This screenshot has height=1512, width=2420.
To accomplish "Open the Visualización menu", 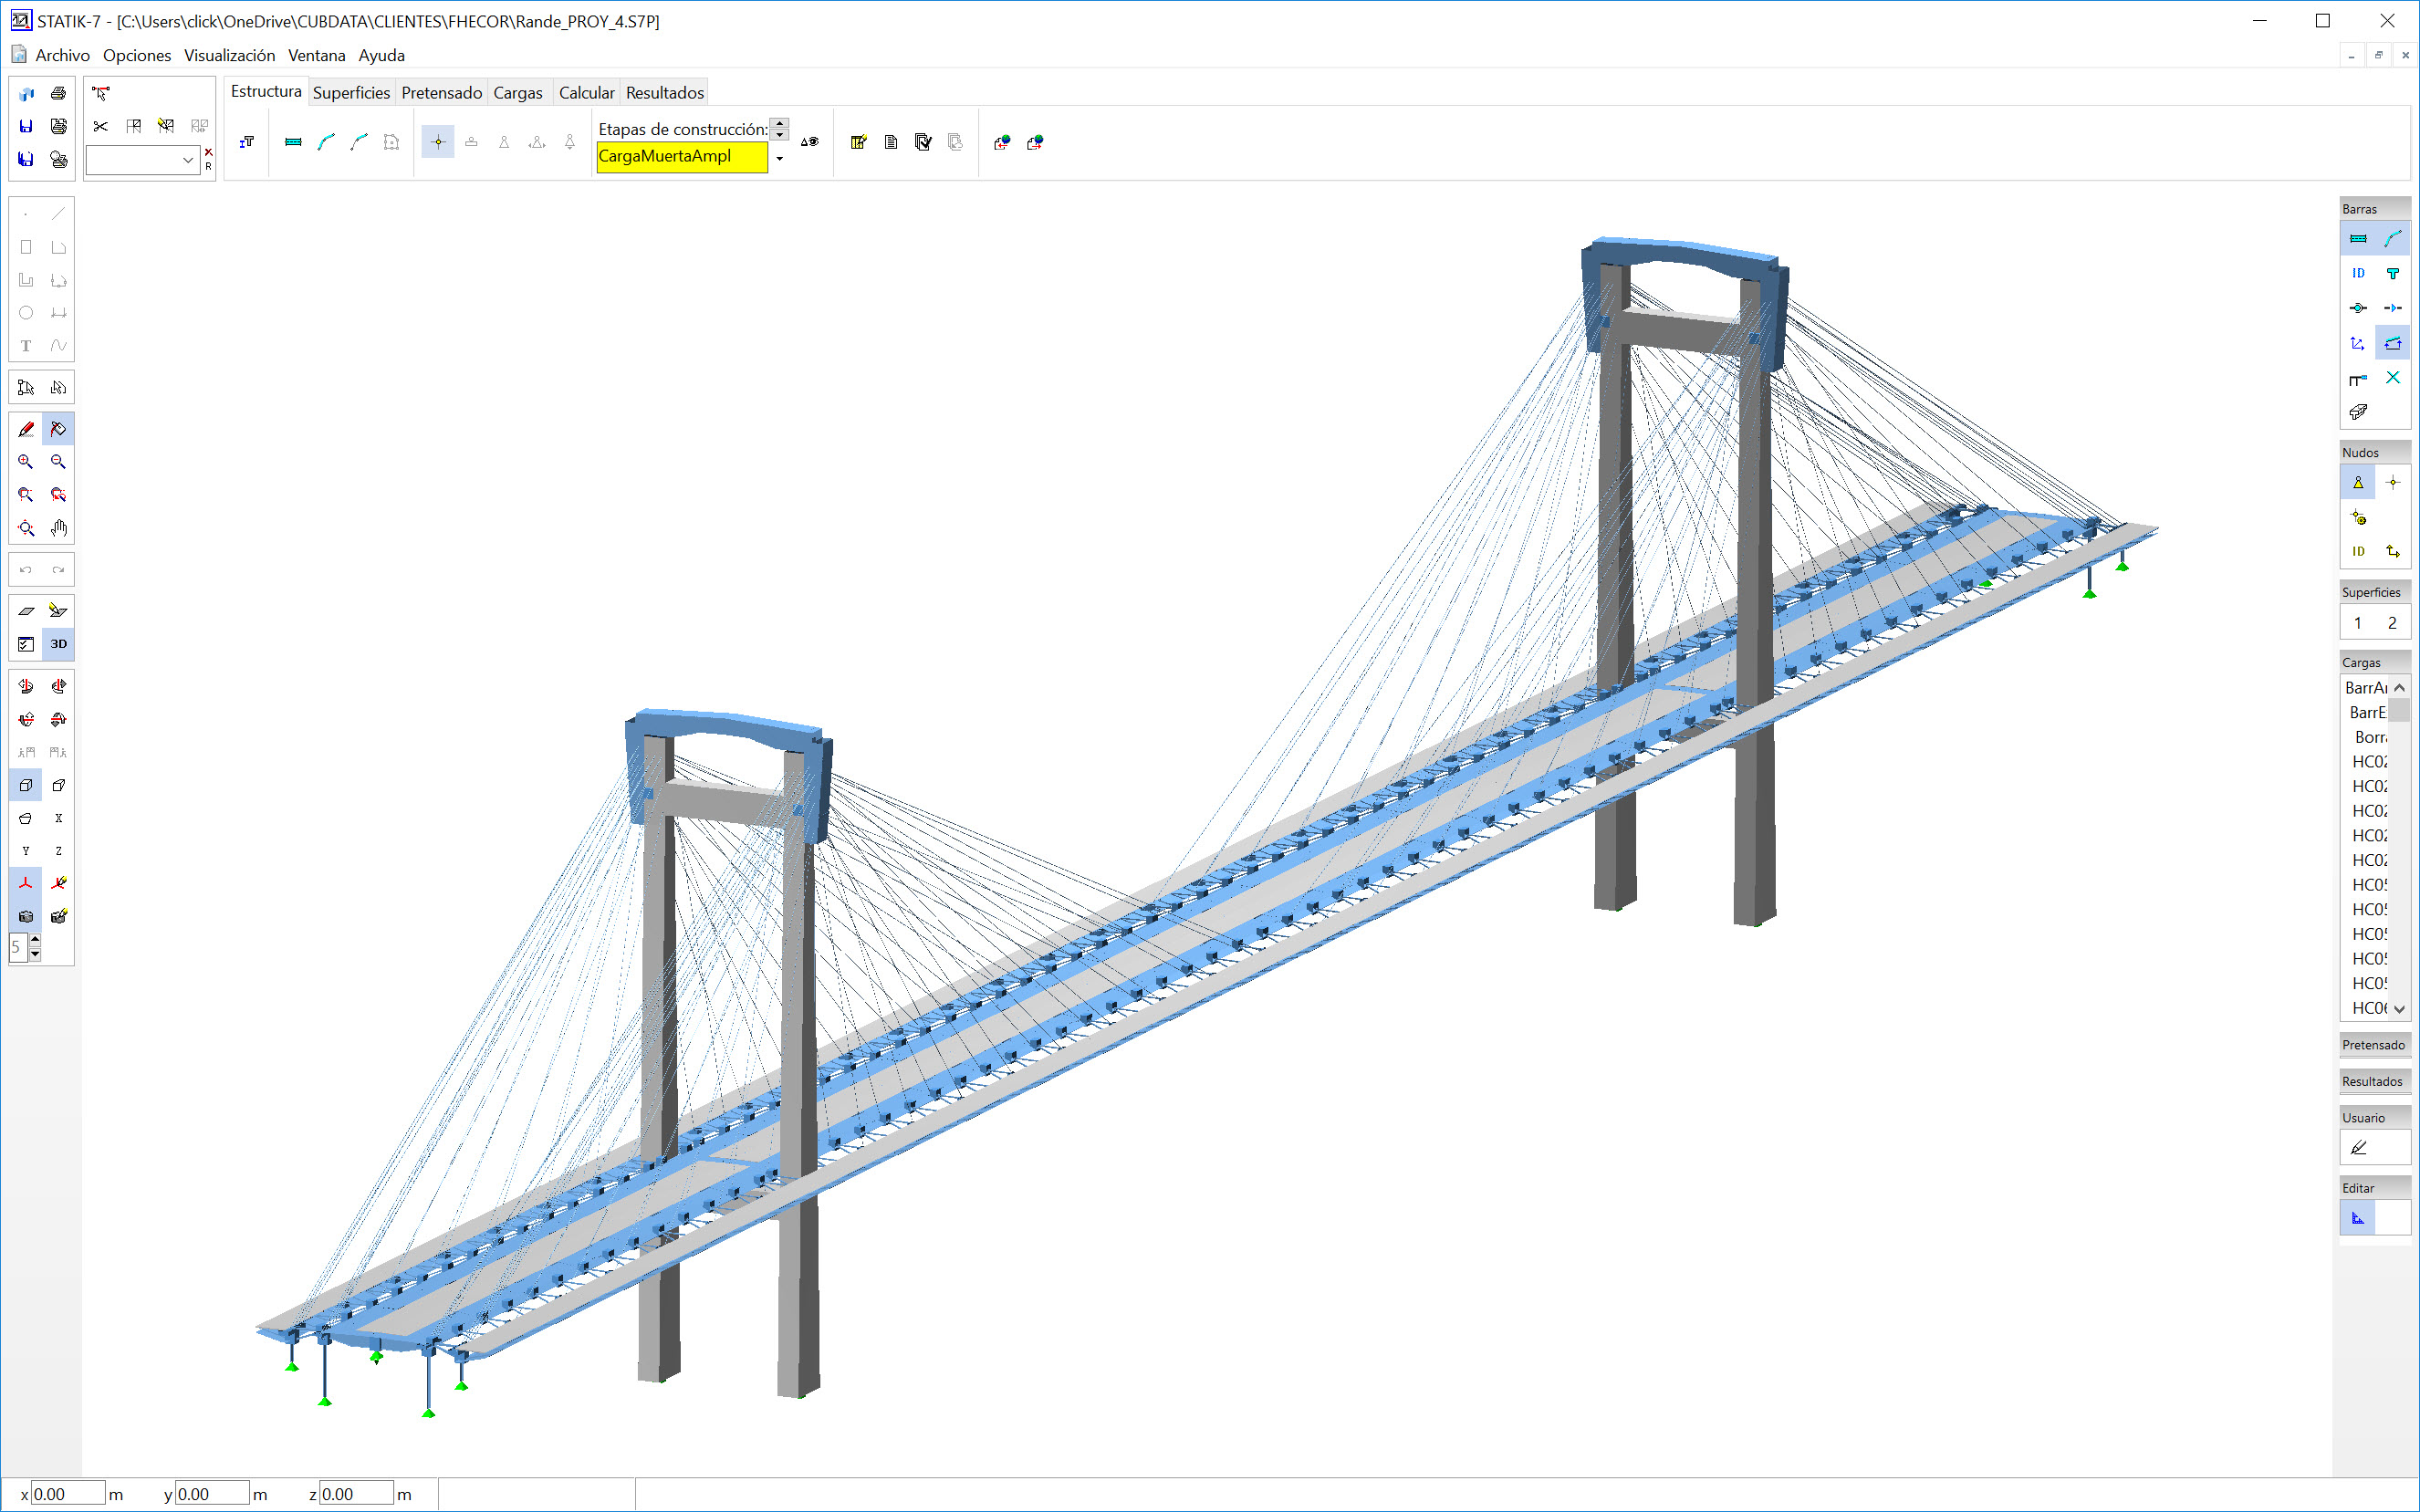I will [x=229, y=55].
